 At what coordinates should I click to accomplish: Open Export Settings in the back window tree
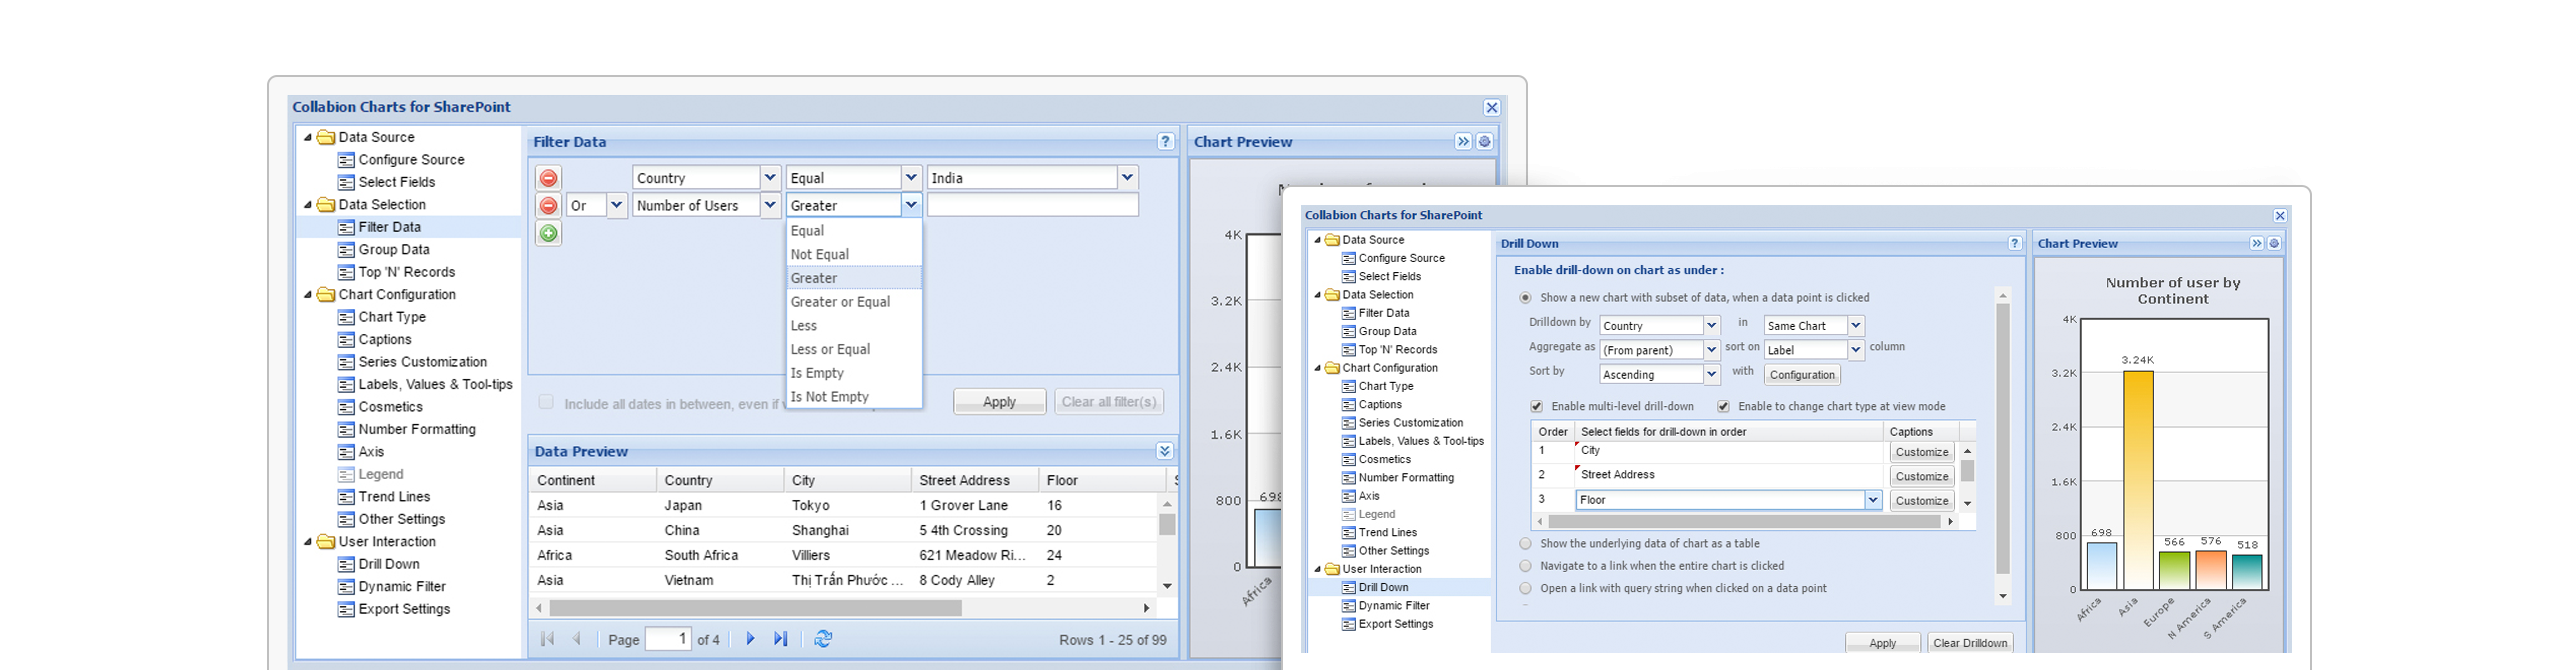tap(404, 609)
